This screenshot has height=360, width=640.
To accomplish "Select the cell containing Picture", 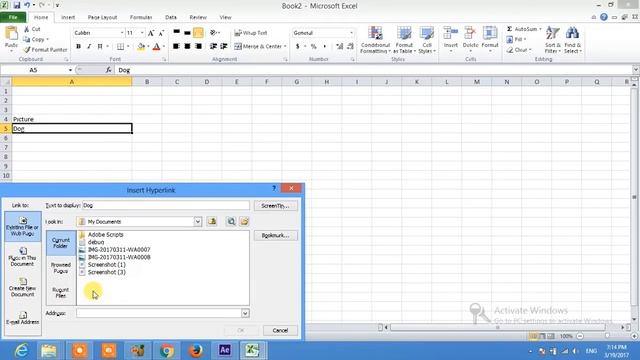I will click(72, 119).
